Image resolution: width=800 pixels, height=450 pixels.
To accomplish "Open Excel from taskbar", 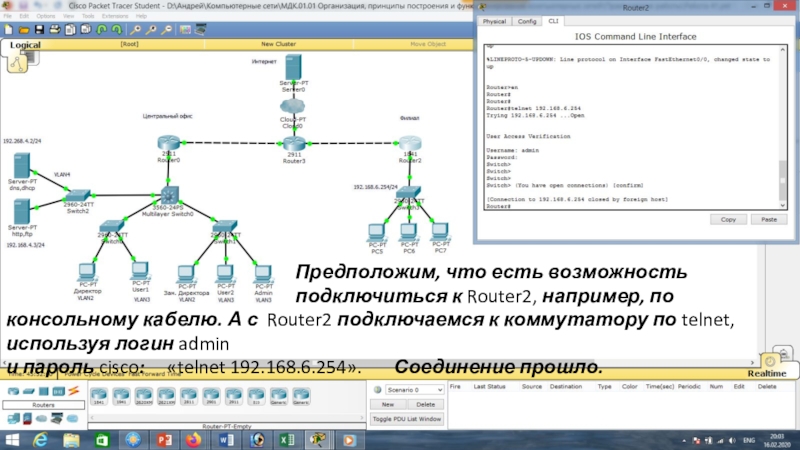I will coord(287,440).
